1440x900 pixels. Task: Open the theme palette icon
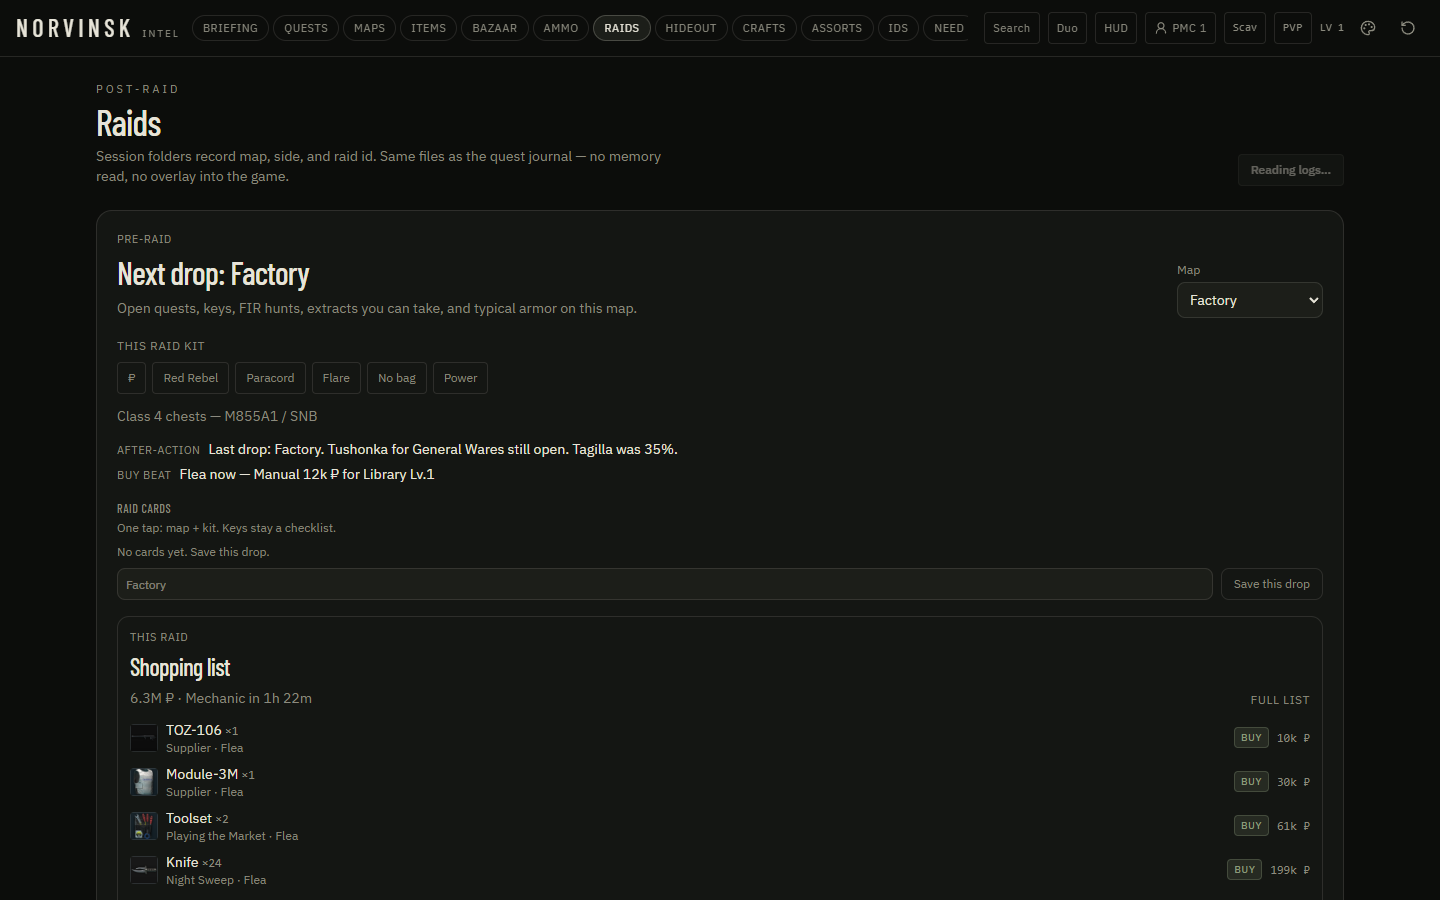pos(1368,28)
